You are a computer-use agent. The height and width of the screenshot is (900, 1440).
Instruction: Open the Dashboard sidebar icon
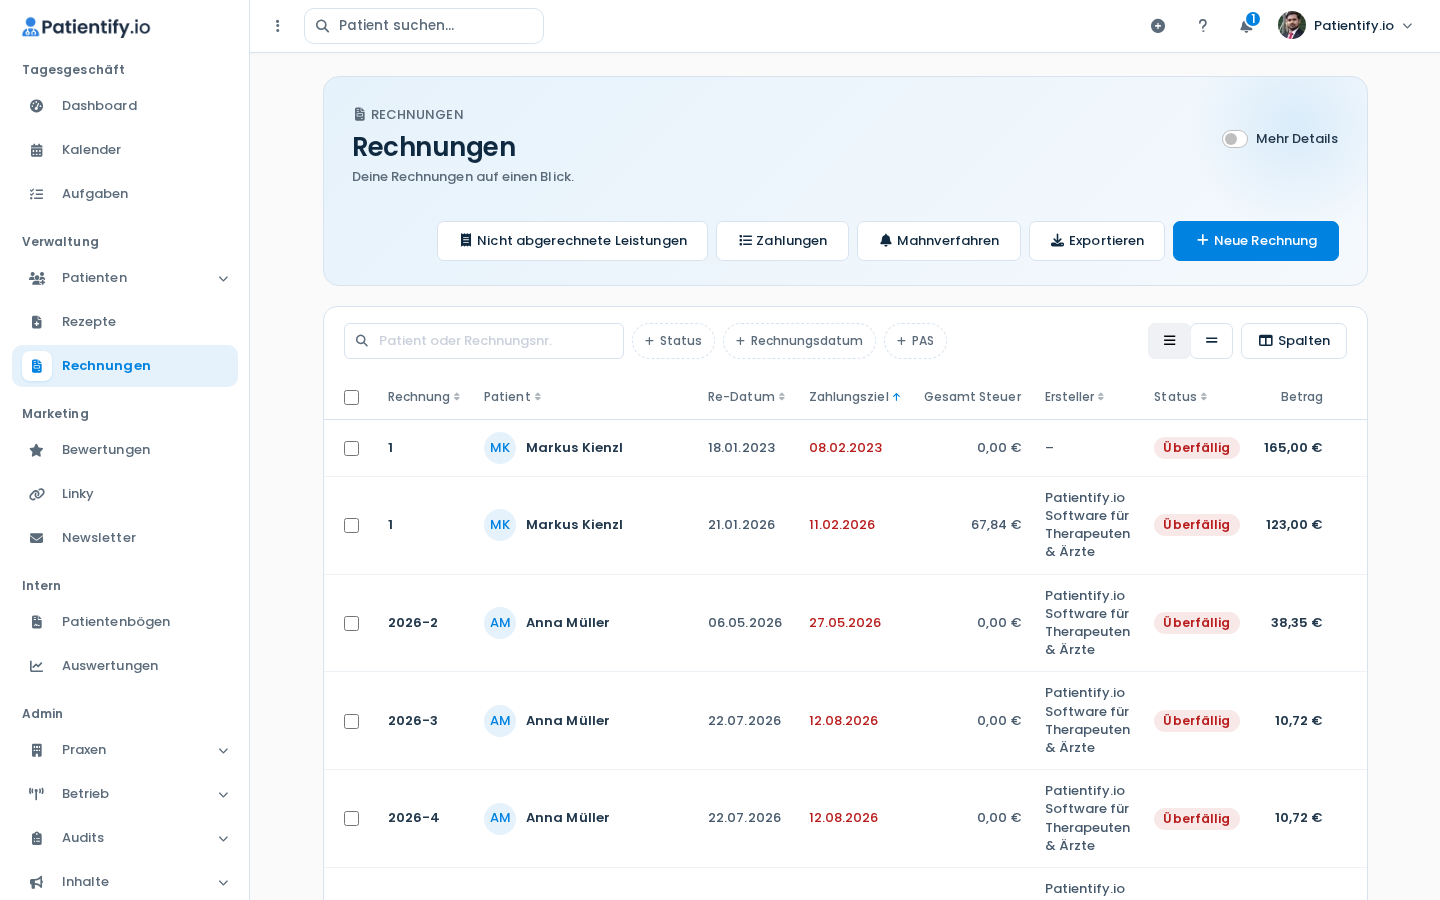37,106
